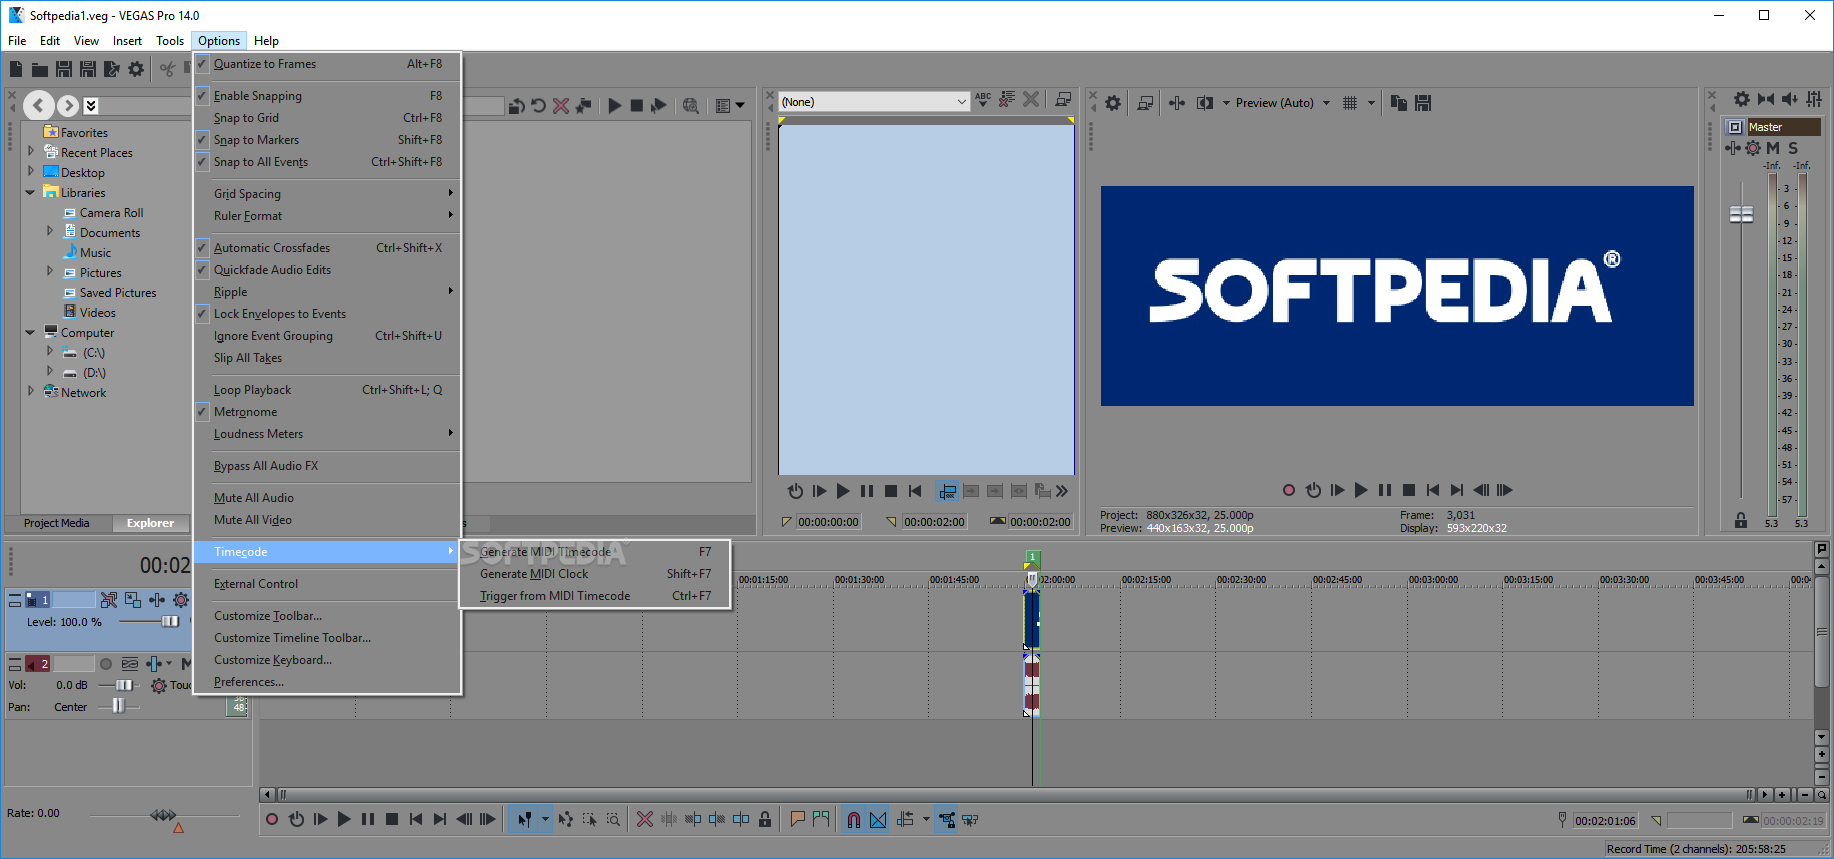Click the Explorer refresh icon

pos(539,105)
